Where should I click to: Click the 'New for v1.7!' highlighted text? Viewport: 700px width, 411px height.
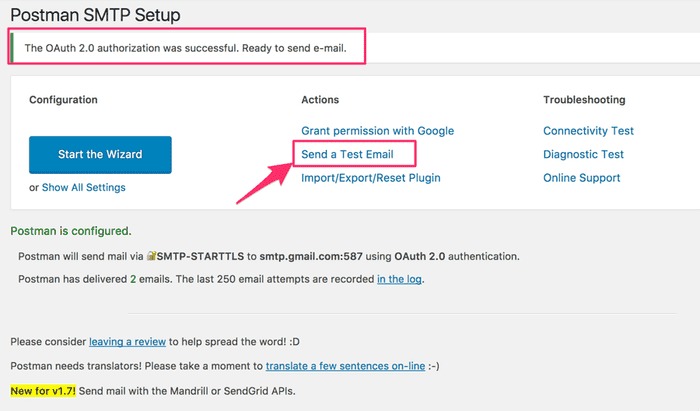43,391
